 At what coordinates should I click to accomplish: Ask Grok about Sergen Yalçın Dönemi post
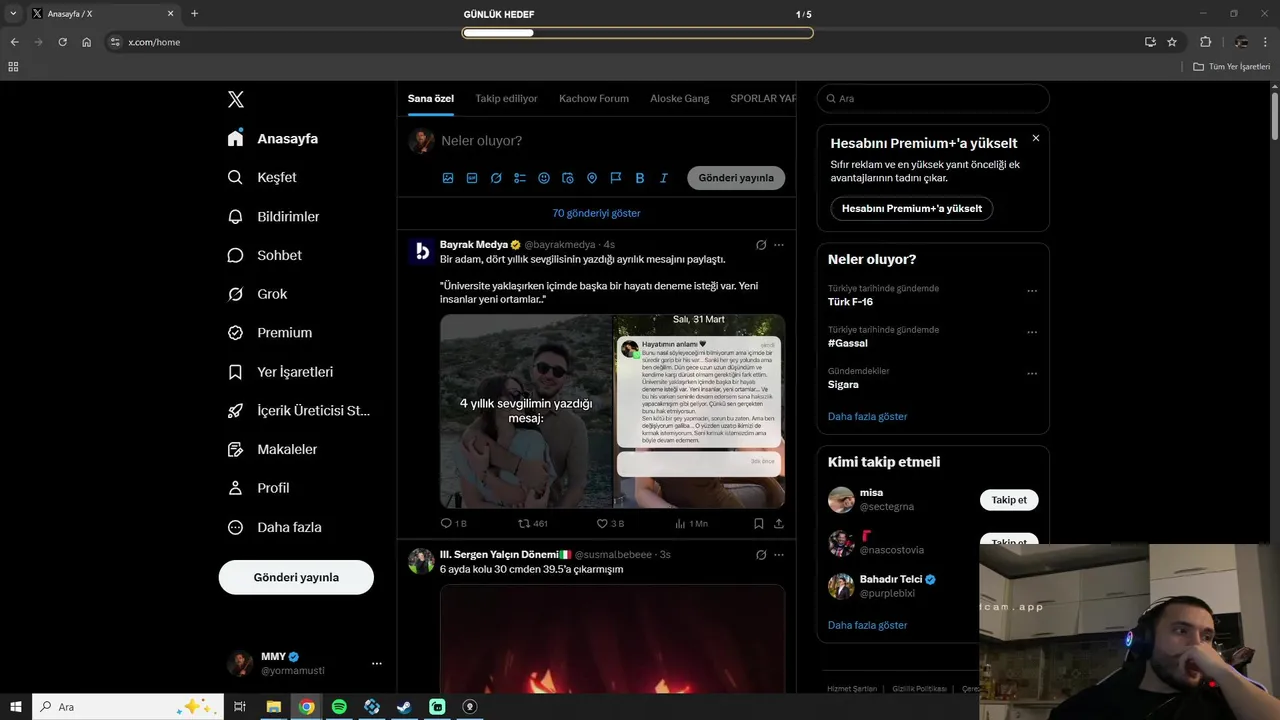761,555
